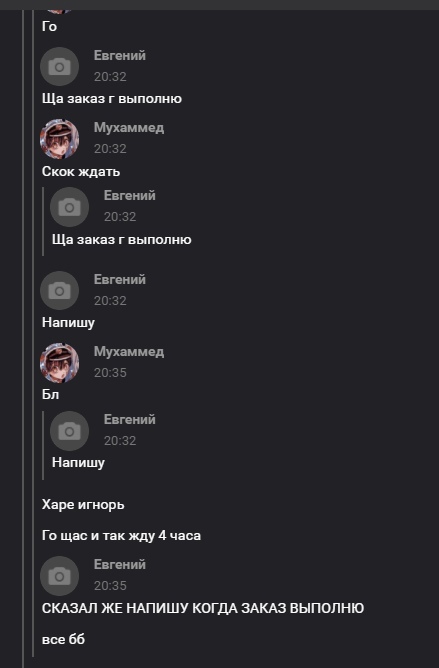Open Мухаммед's anime avatar beside "Скок ждать"

tap(59, 139)
